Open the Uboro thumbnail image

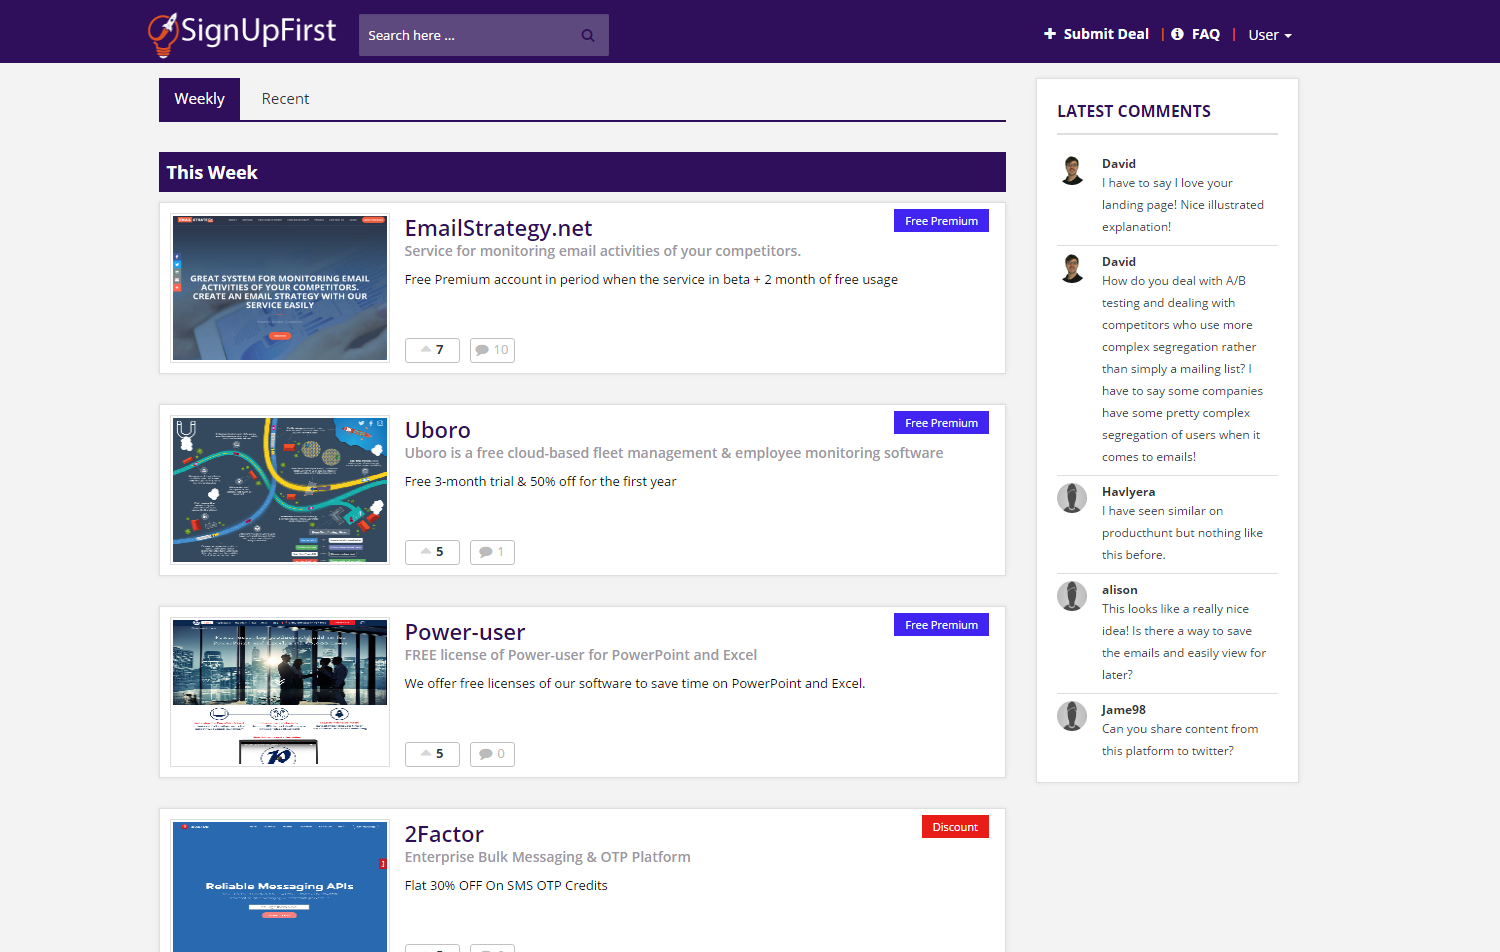280,490
